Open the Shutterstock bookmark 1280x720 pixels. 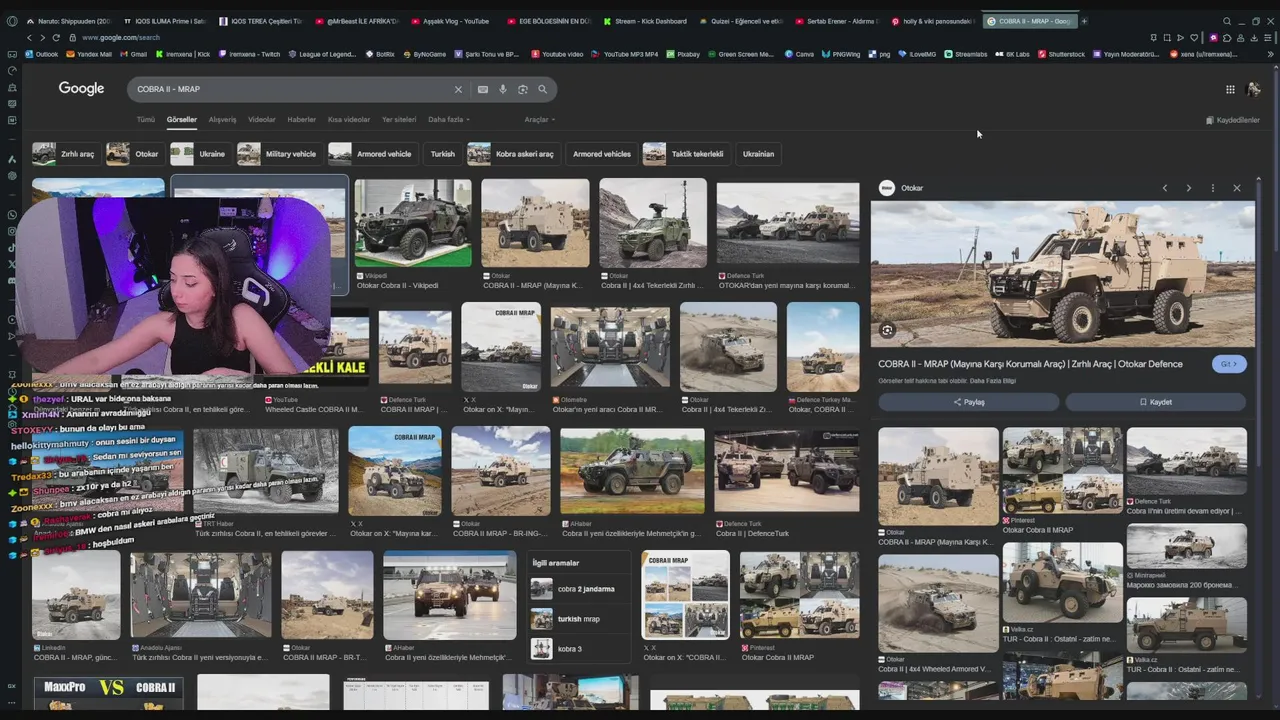click(x=1061, y=54)
